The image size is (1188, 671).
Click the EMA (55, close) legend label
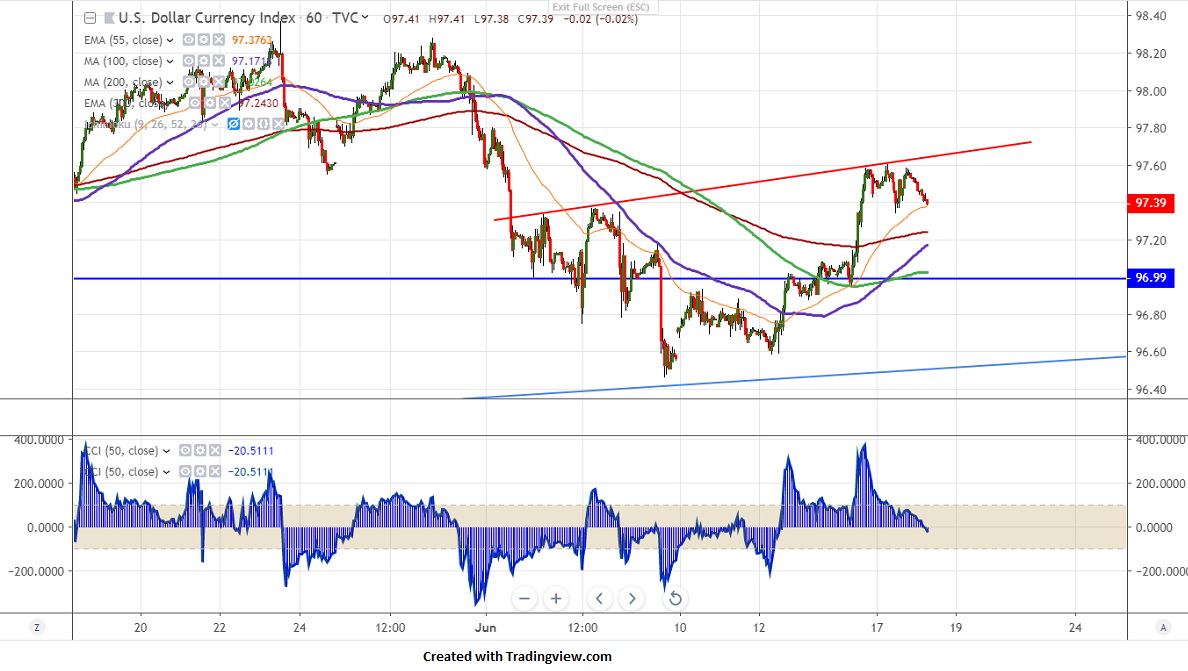pyautogui.click(x=123, y=40)
